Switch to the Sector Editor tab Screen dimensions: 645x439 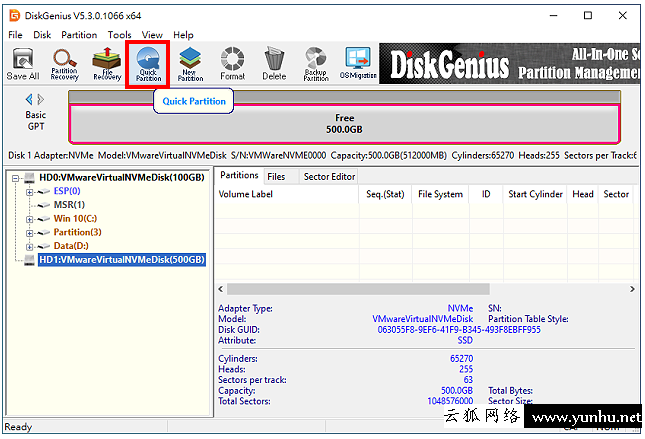[329, 177]
